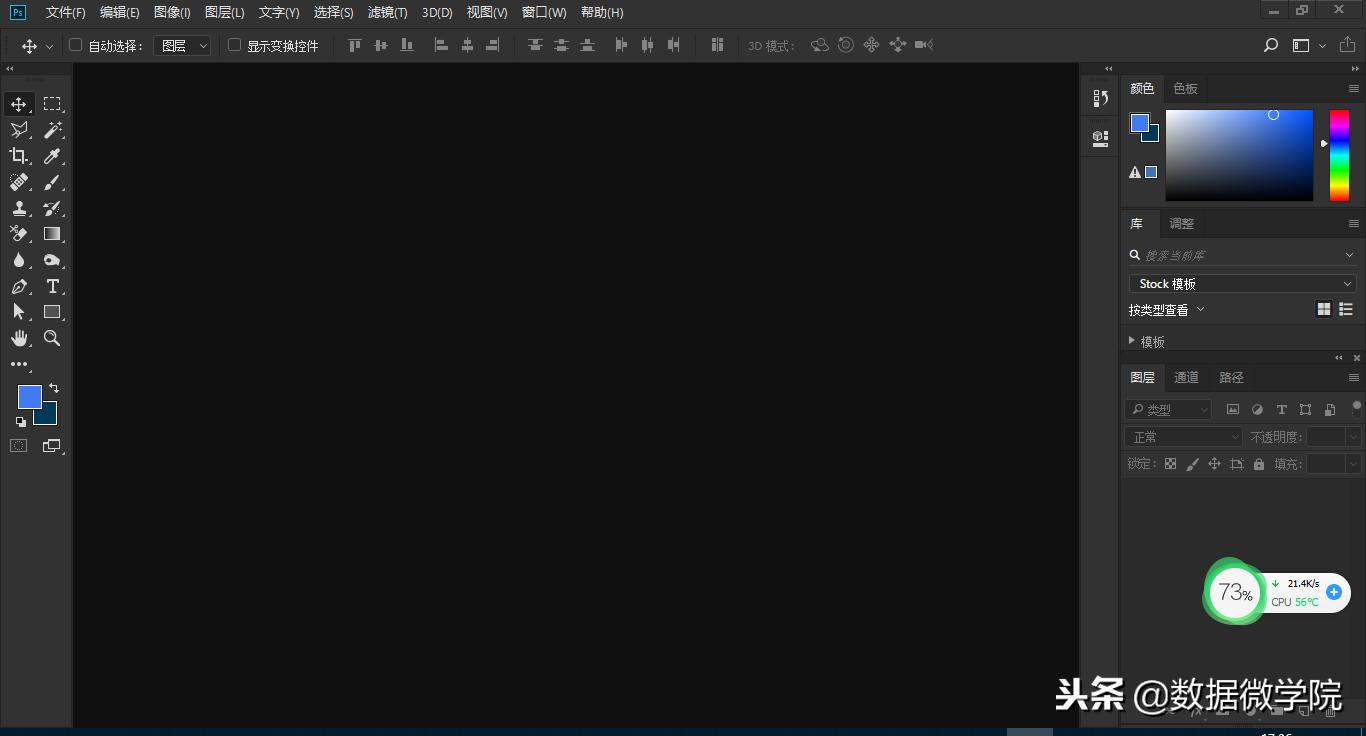Click the align top edges icon
The height and width of the screenshot is (736, 1366).
(354, 45)
